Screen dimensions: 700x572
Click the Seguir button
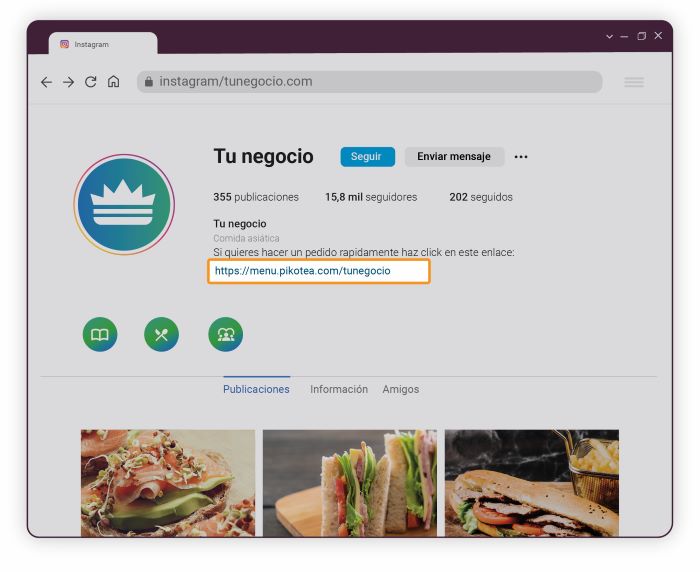coord(367,157)
